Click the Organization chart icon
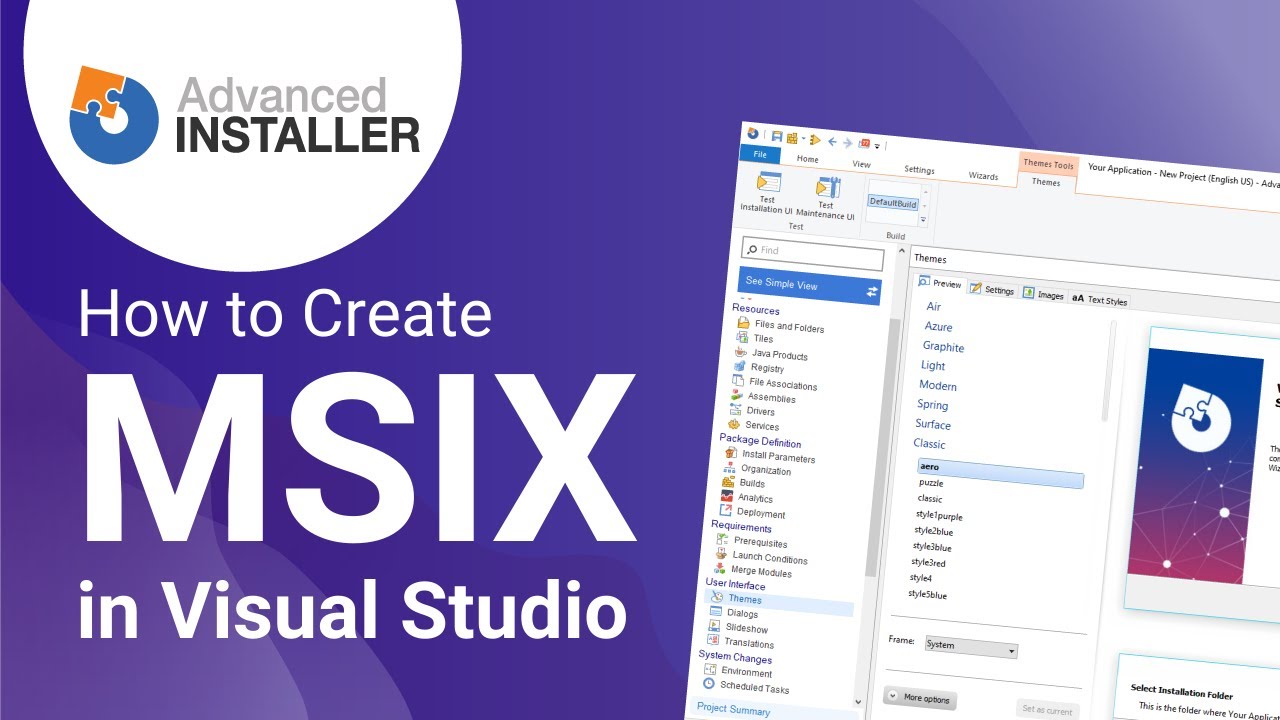This screenshot has width=1280, height=720. pos(729,467)
